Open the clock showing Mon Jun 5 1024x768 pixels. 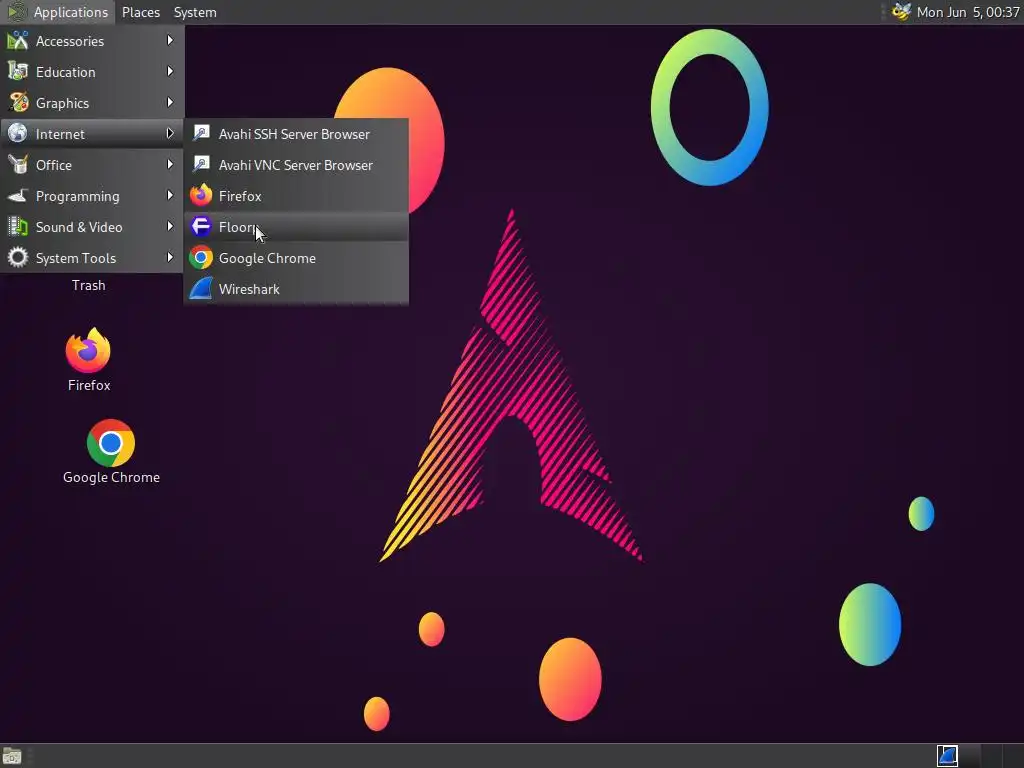[968, 12]
